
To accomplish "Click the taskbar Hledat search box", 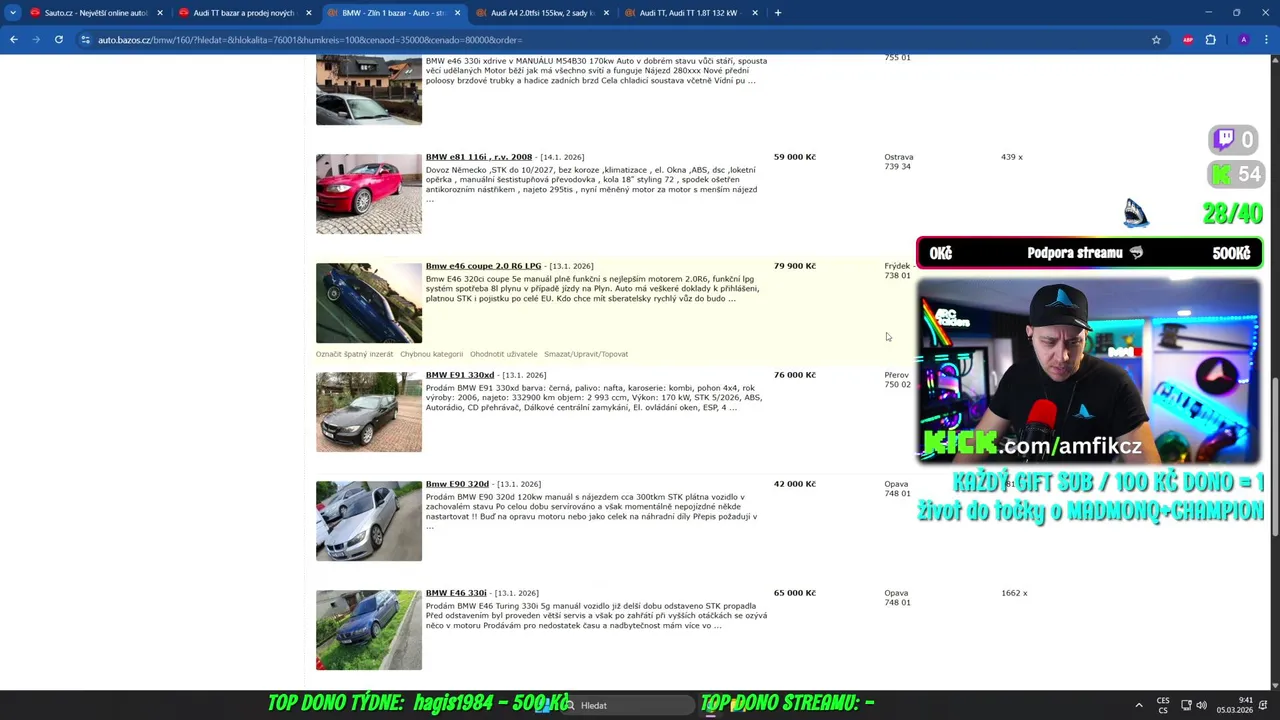I will pos(630,705).
